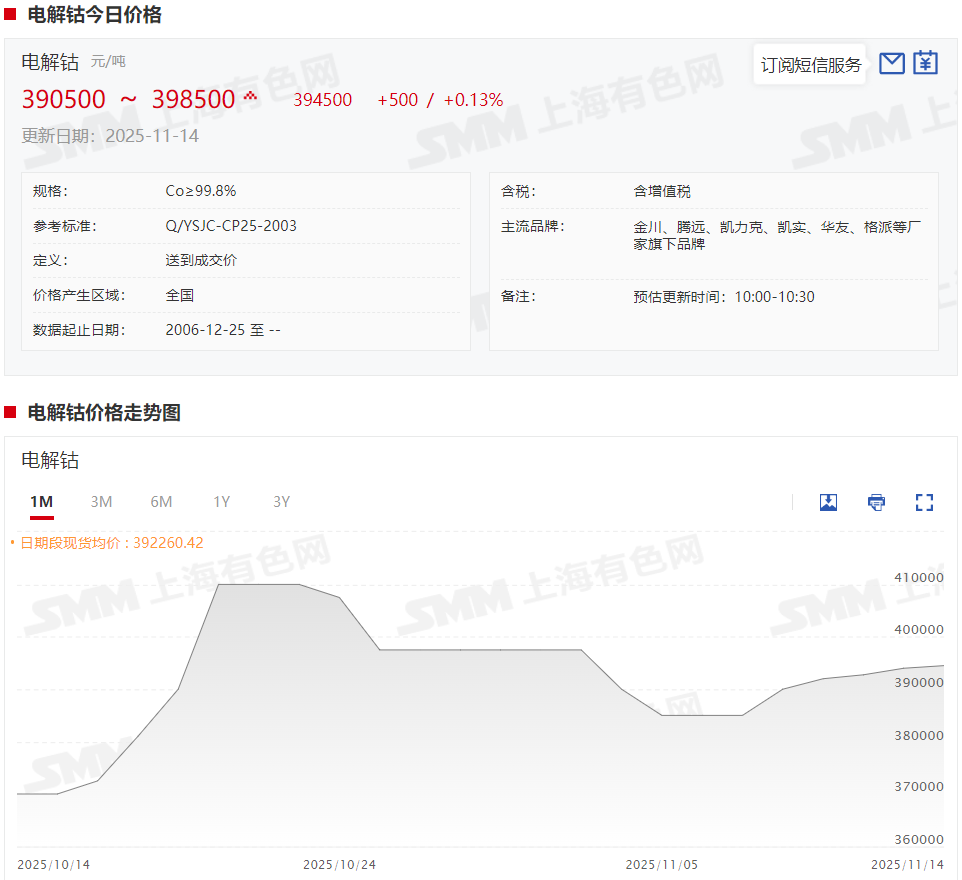
Task: Switch chart to 3M range
Action: click(101, 502)
